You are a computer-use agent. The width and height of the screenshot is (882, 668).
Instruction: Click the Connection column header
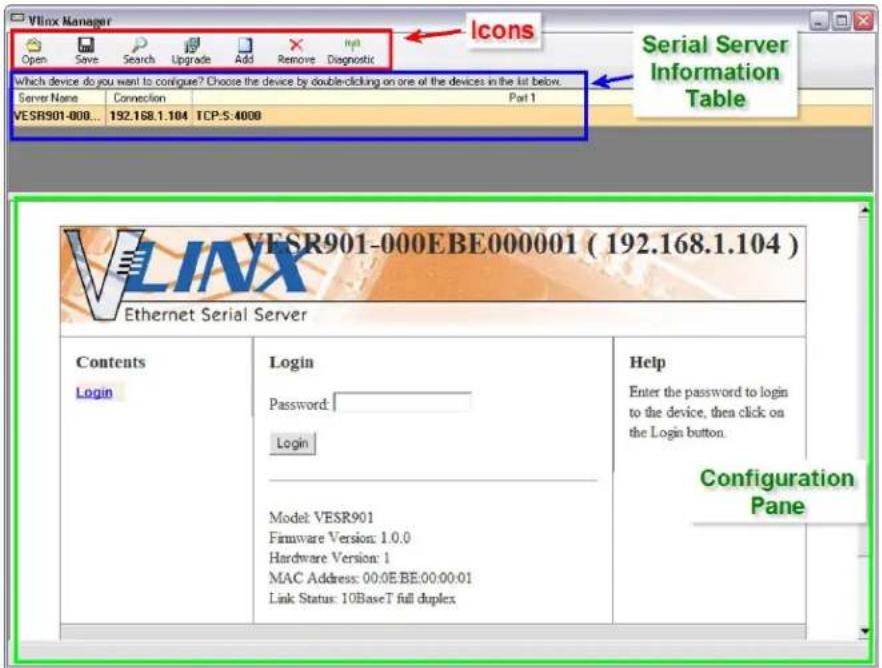(x=148, y=98)
